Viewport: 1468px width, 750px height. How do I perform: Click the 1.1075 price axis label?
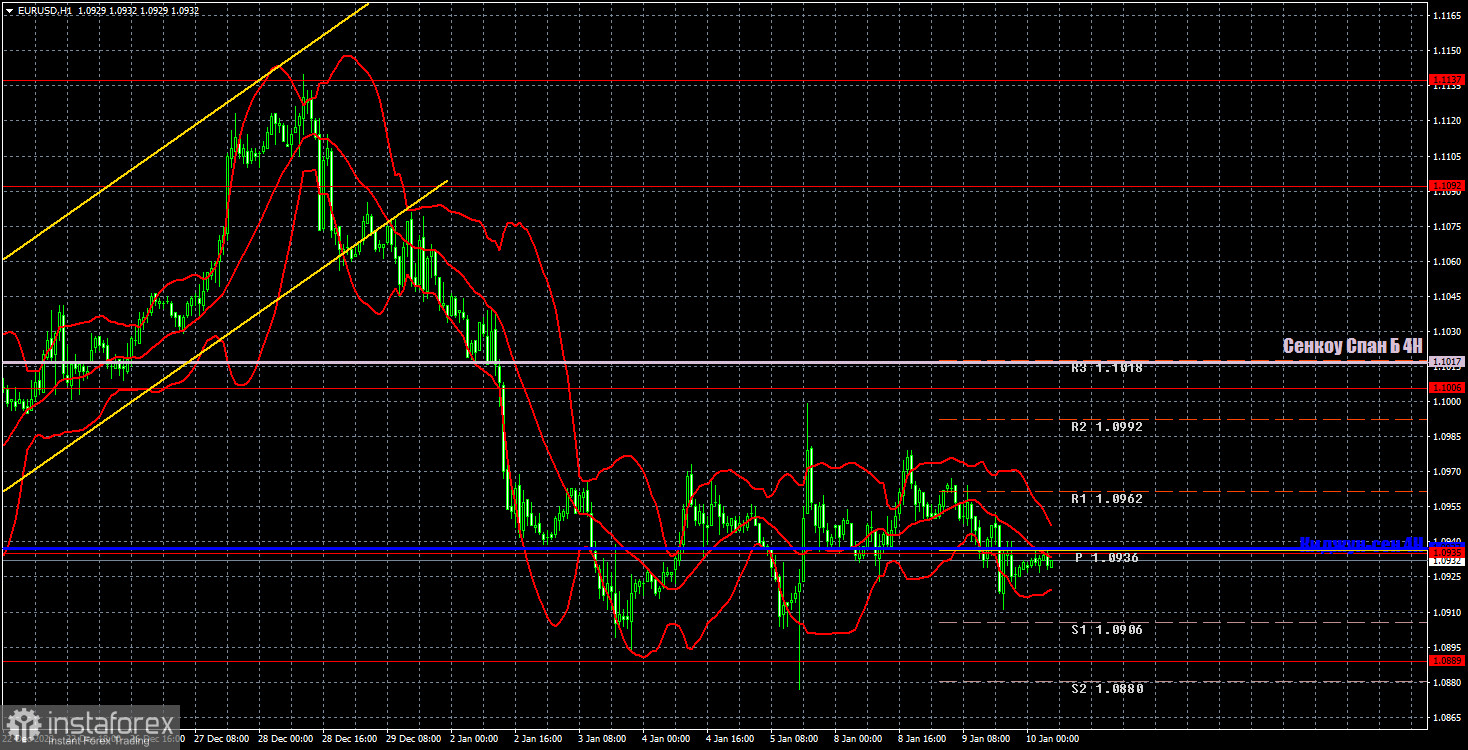(1448, 227)
